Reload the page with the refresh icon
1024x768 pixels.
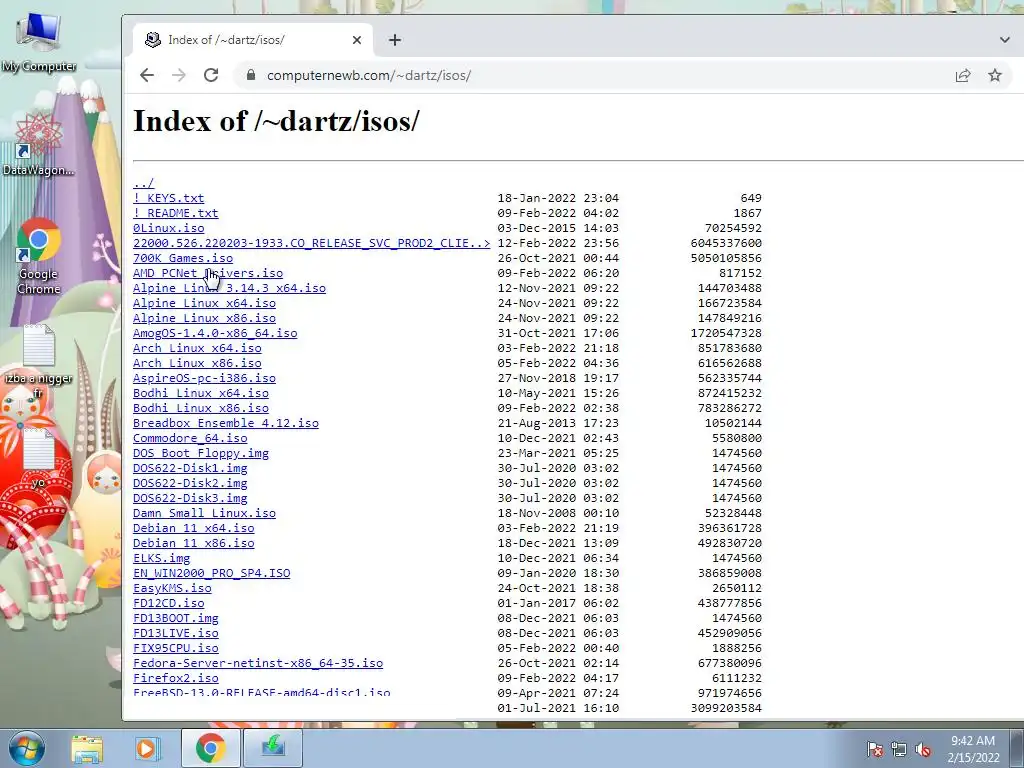click(211, 75)
